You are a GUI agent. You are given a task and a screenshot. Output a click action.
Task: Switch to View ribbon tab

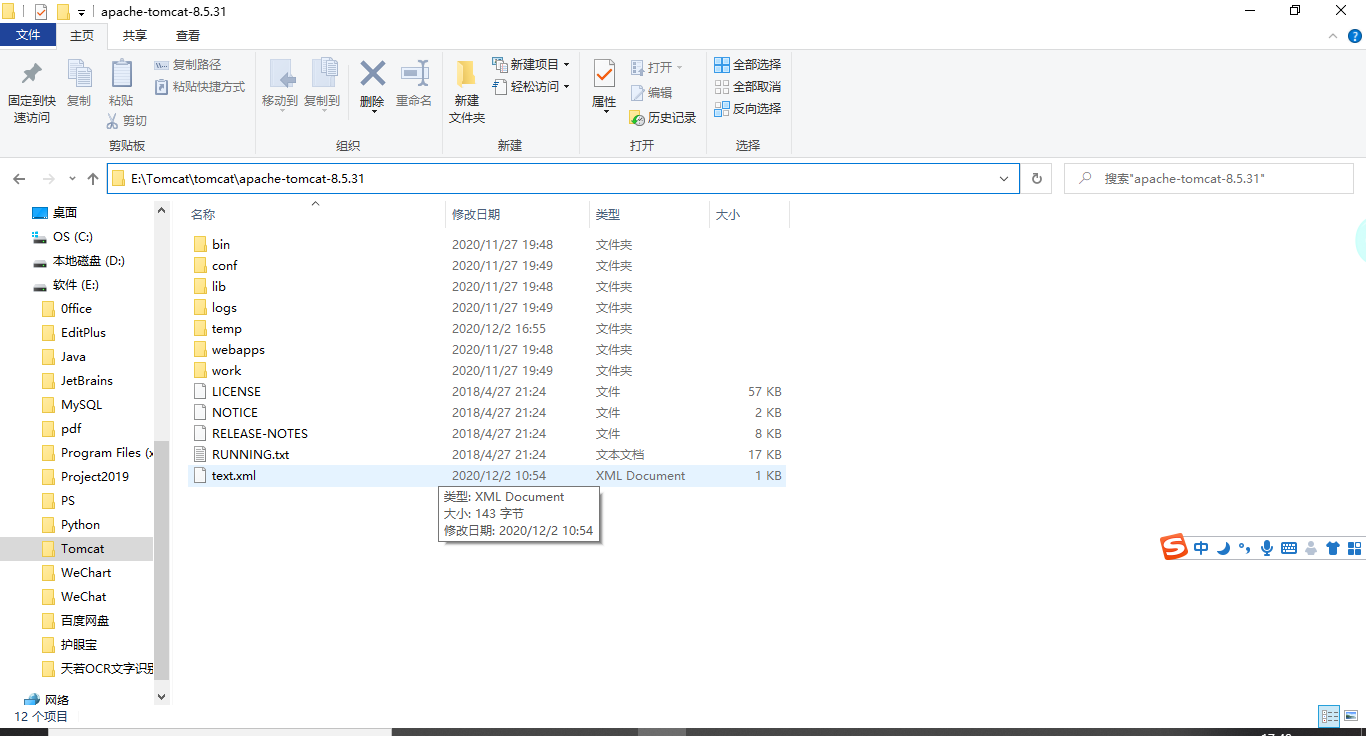188,35
